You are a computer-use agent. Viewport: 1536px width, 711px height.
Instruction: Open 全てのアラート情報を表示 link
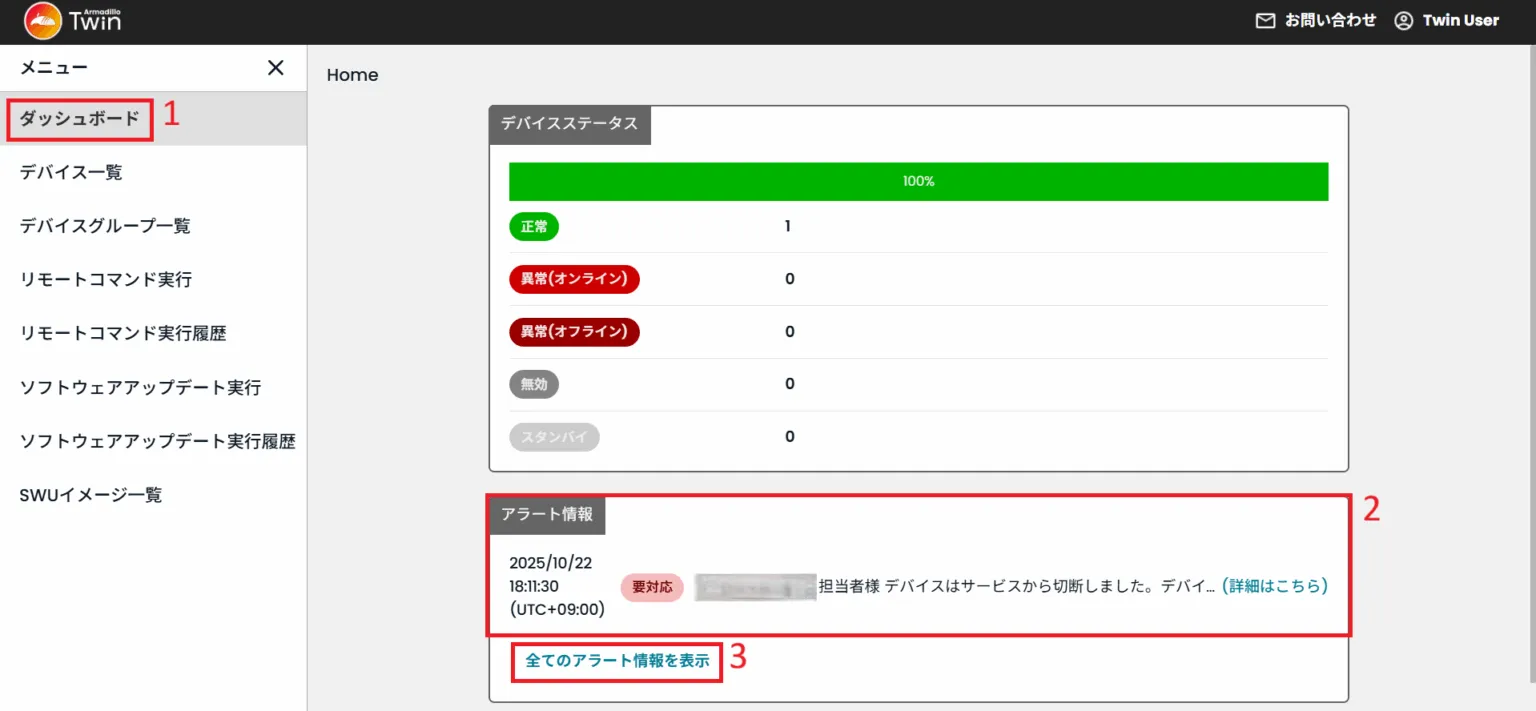(616, 661)
